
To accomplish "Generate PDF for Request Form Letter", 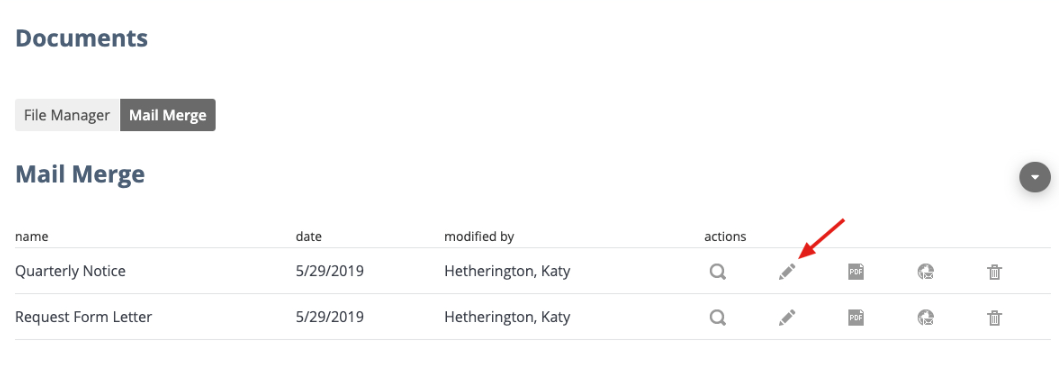I will (x=856, y=317).
